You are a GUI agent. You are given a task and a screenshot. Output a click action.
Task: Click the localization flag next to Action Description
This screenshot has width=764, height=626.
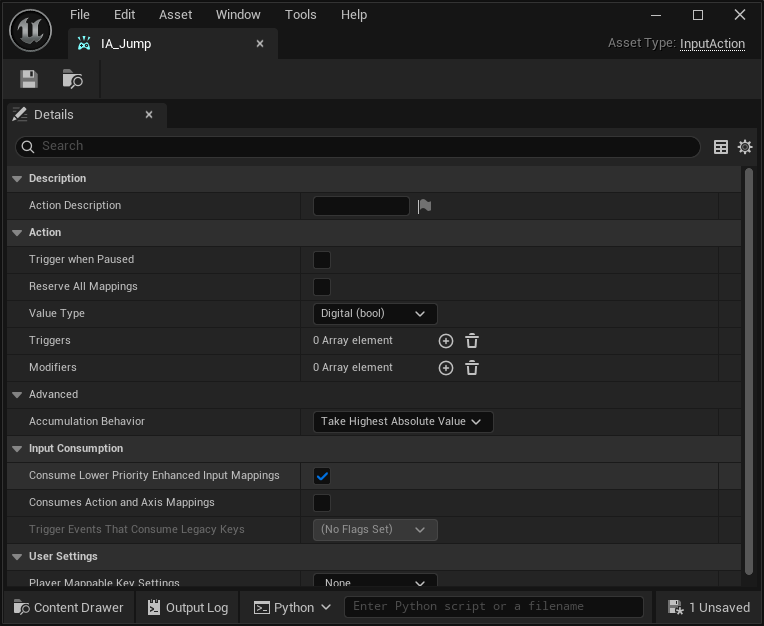tap(424, 206)
